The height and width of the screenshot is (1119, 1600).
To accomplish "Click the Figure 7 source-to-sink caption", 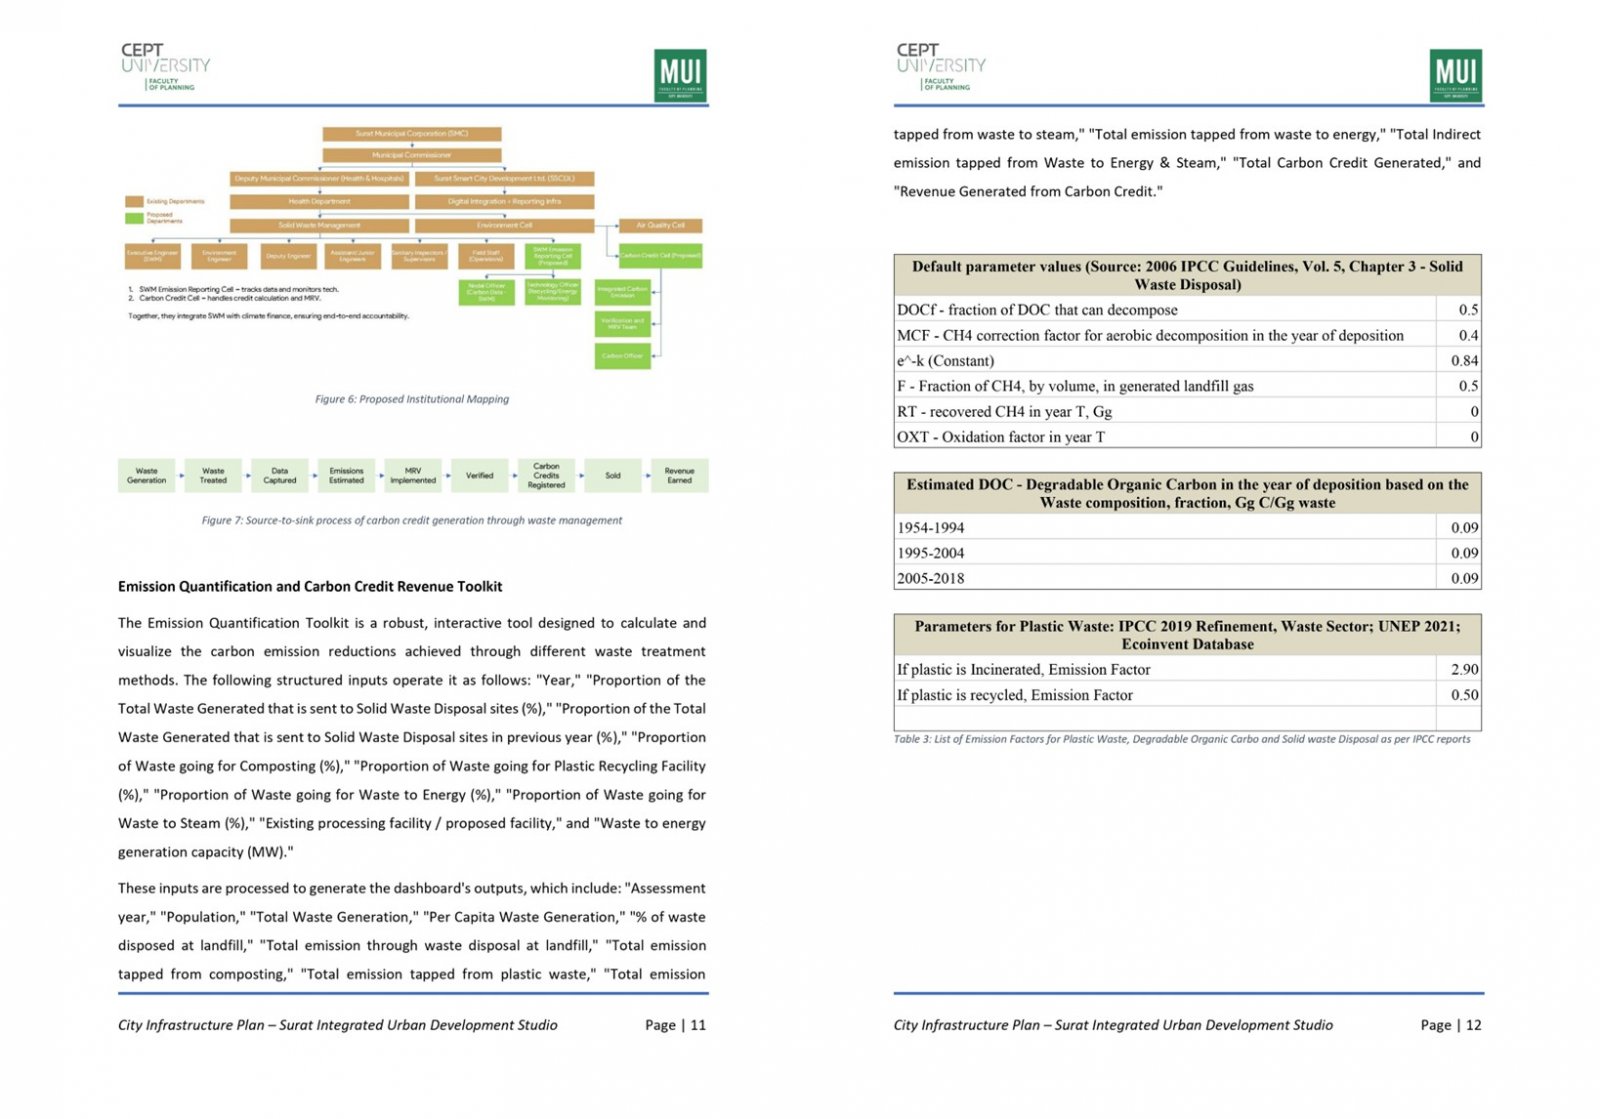I will tap(412, 520).
